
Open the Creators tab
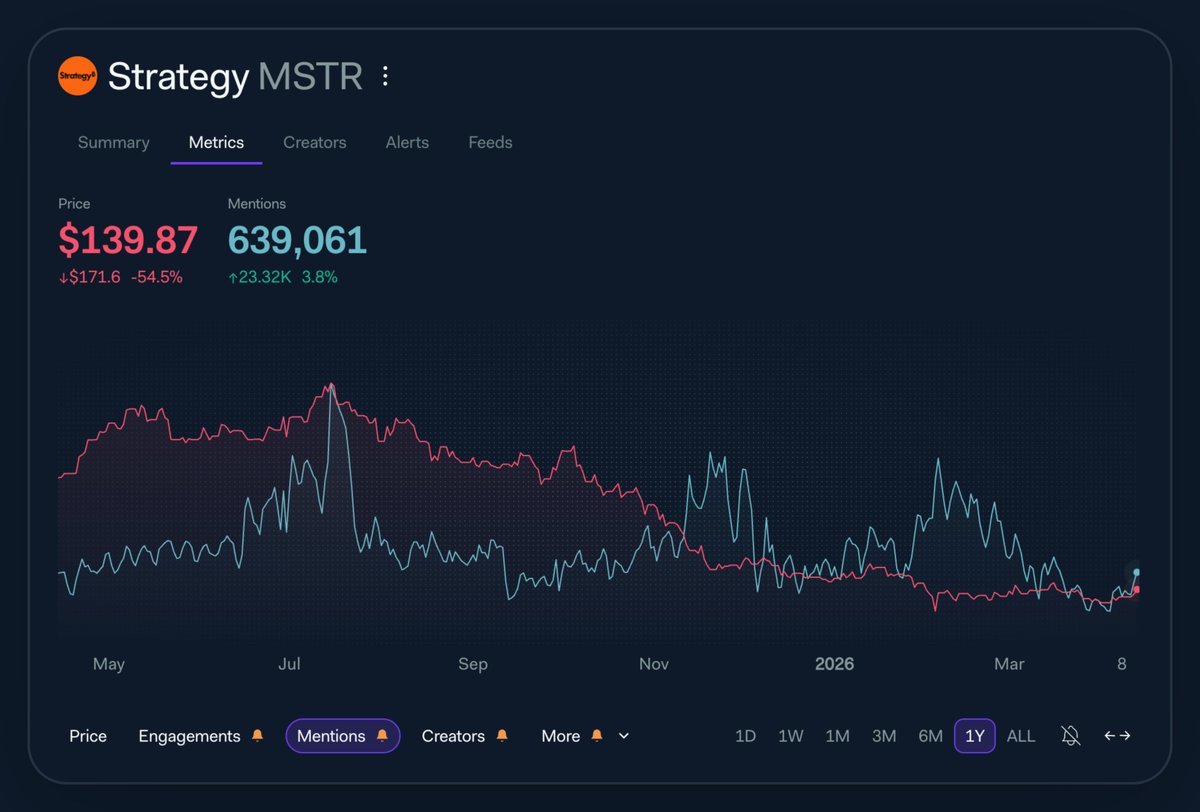pos(314,142)
